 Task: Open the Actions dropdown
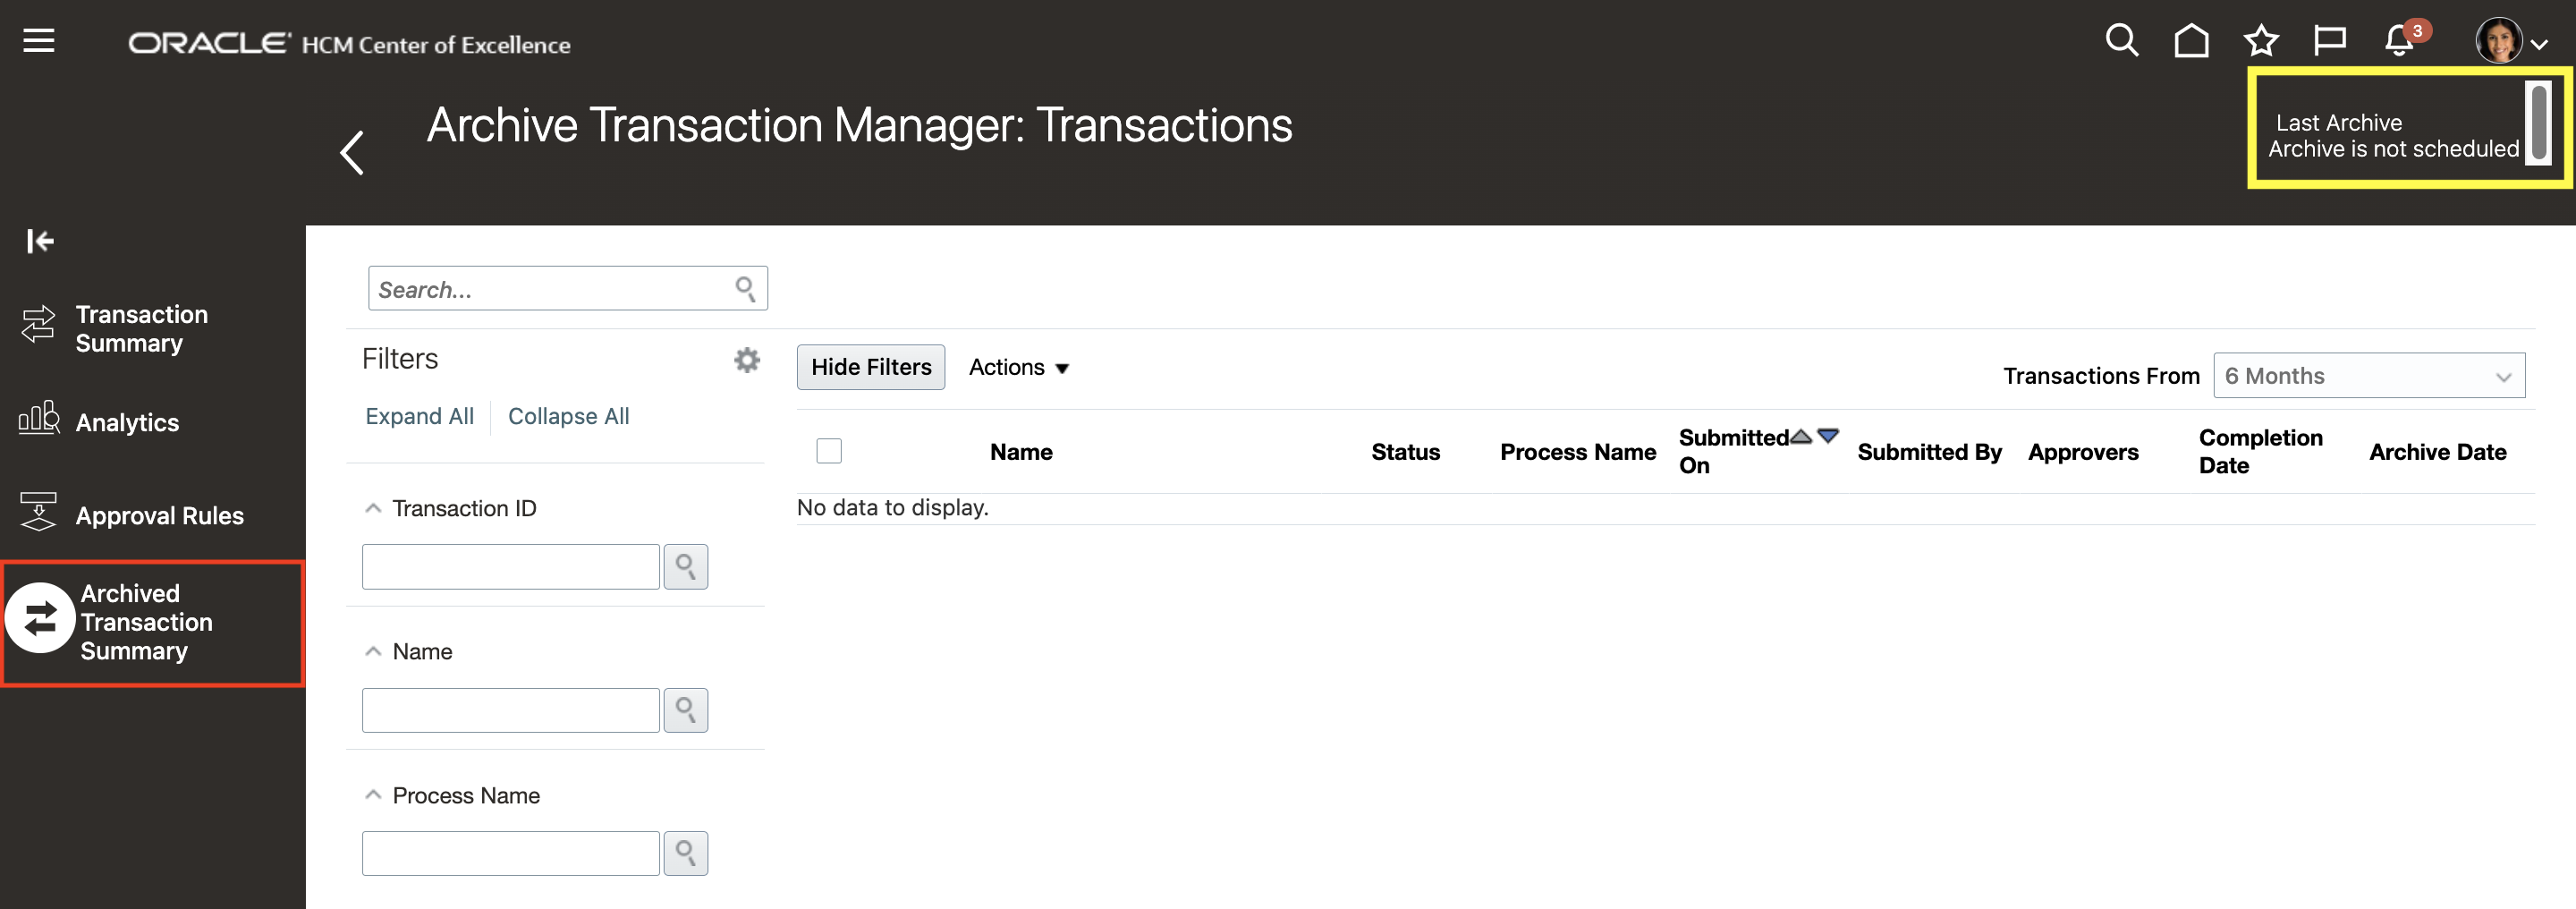1018,367
